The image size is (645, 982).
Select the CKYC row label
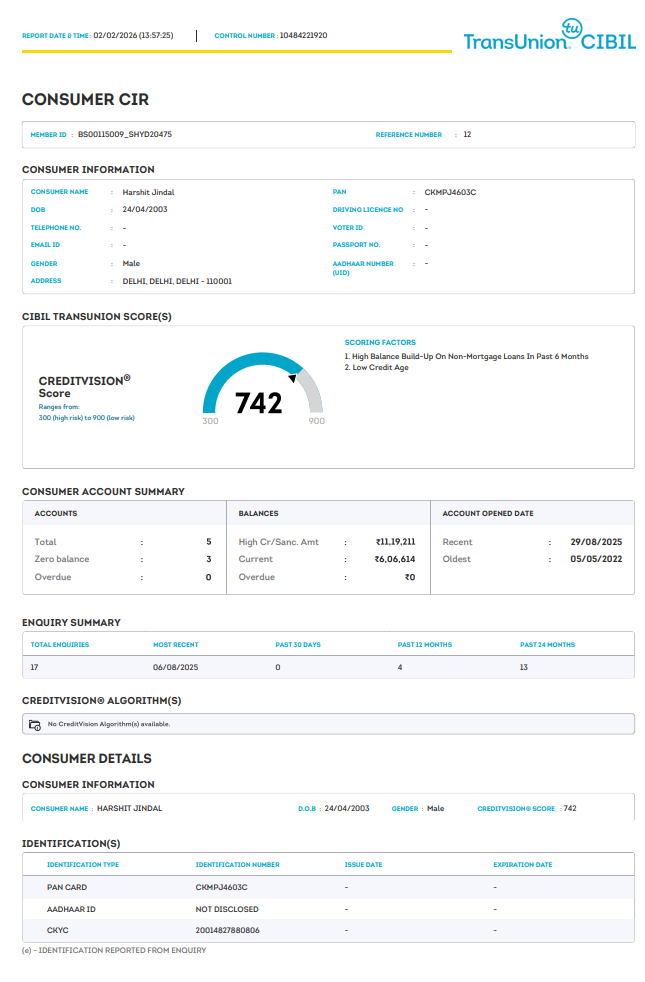pos(58,931)
